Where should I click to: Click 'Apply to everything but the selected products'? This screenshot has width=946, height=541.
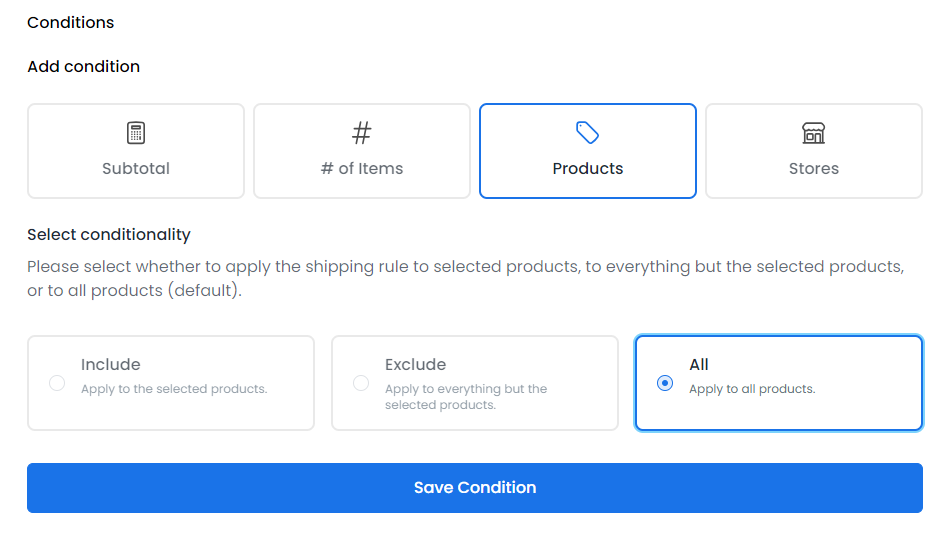466,397
